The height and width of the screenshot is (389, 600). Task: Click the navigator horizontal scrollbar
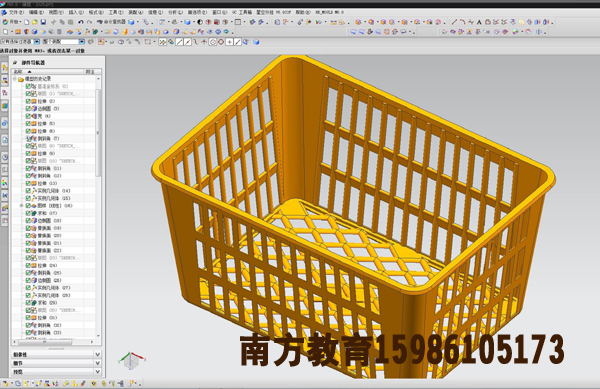[x=54, y=342]
